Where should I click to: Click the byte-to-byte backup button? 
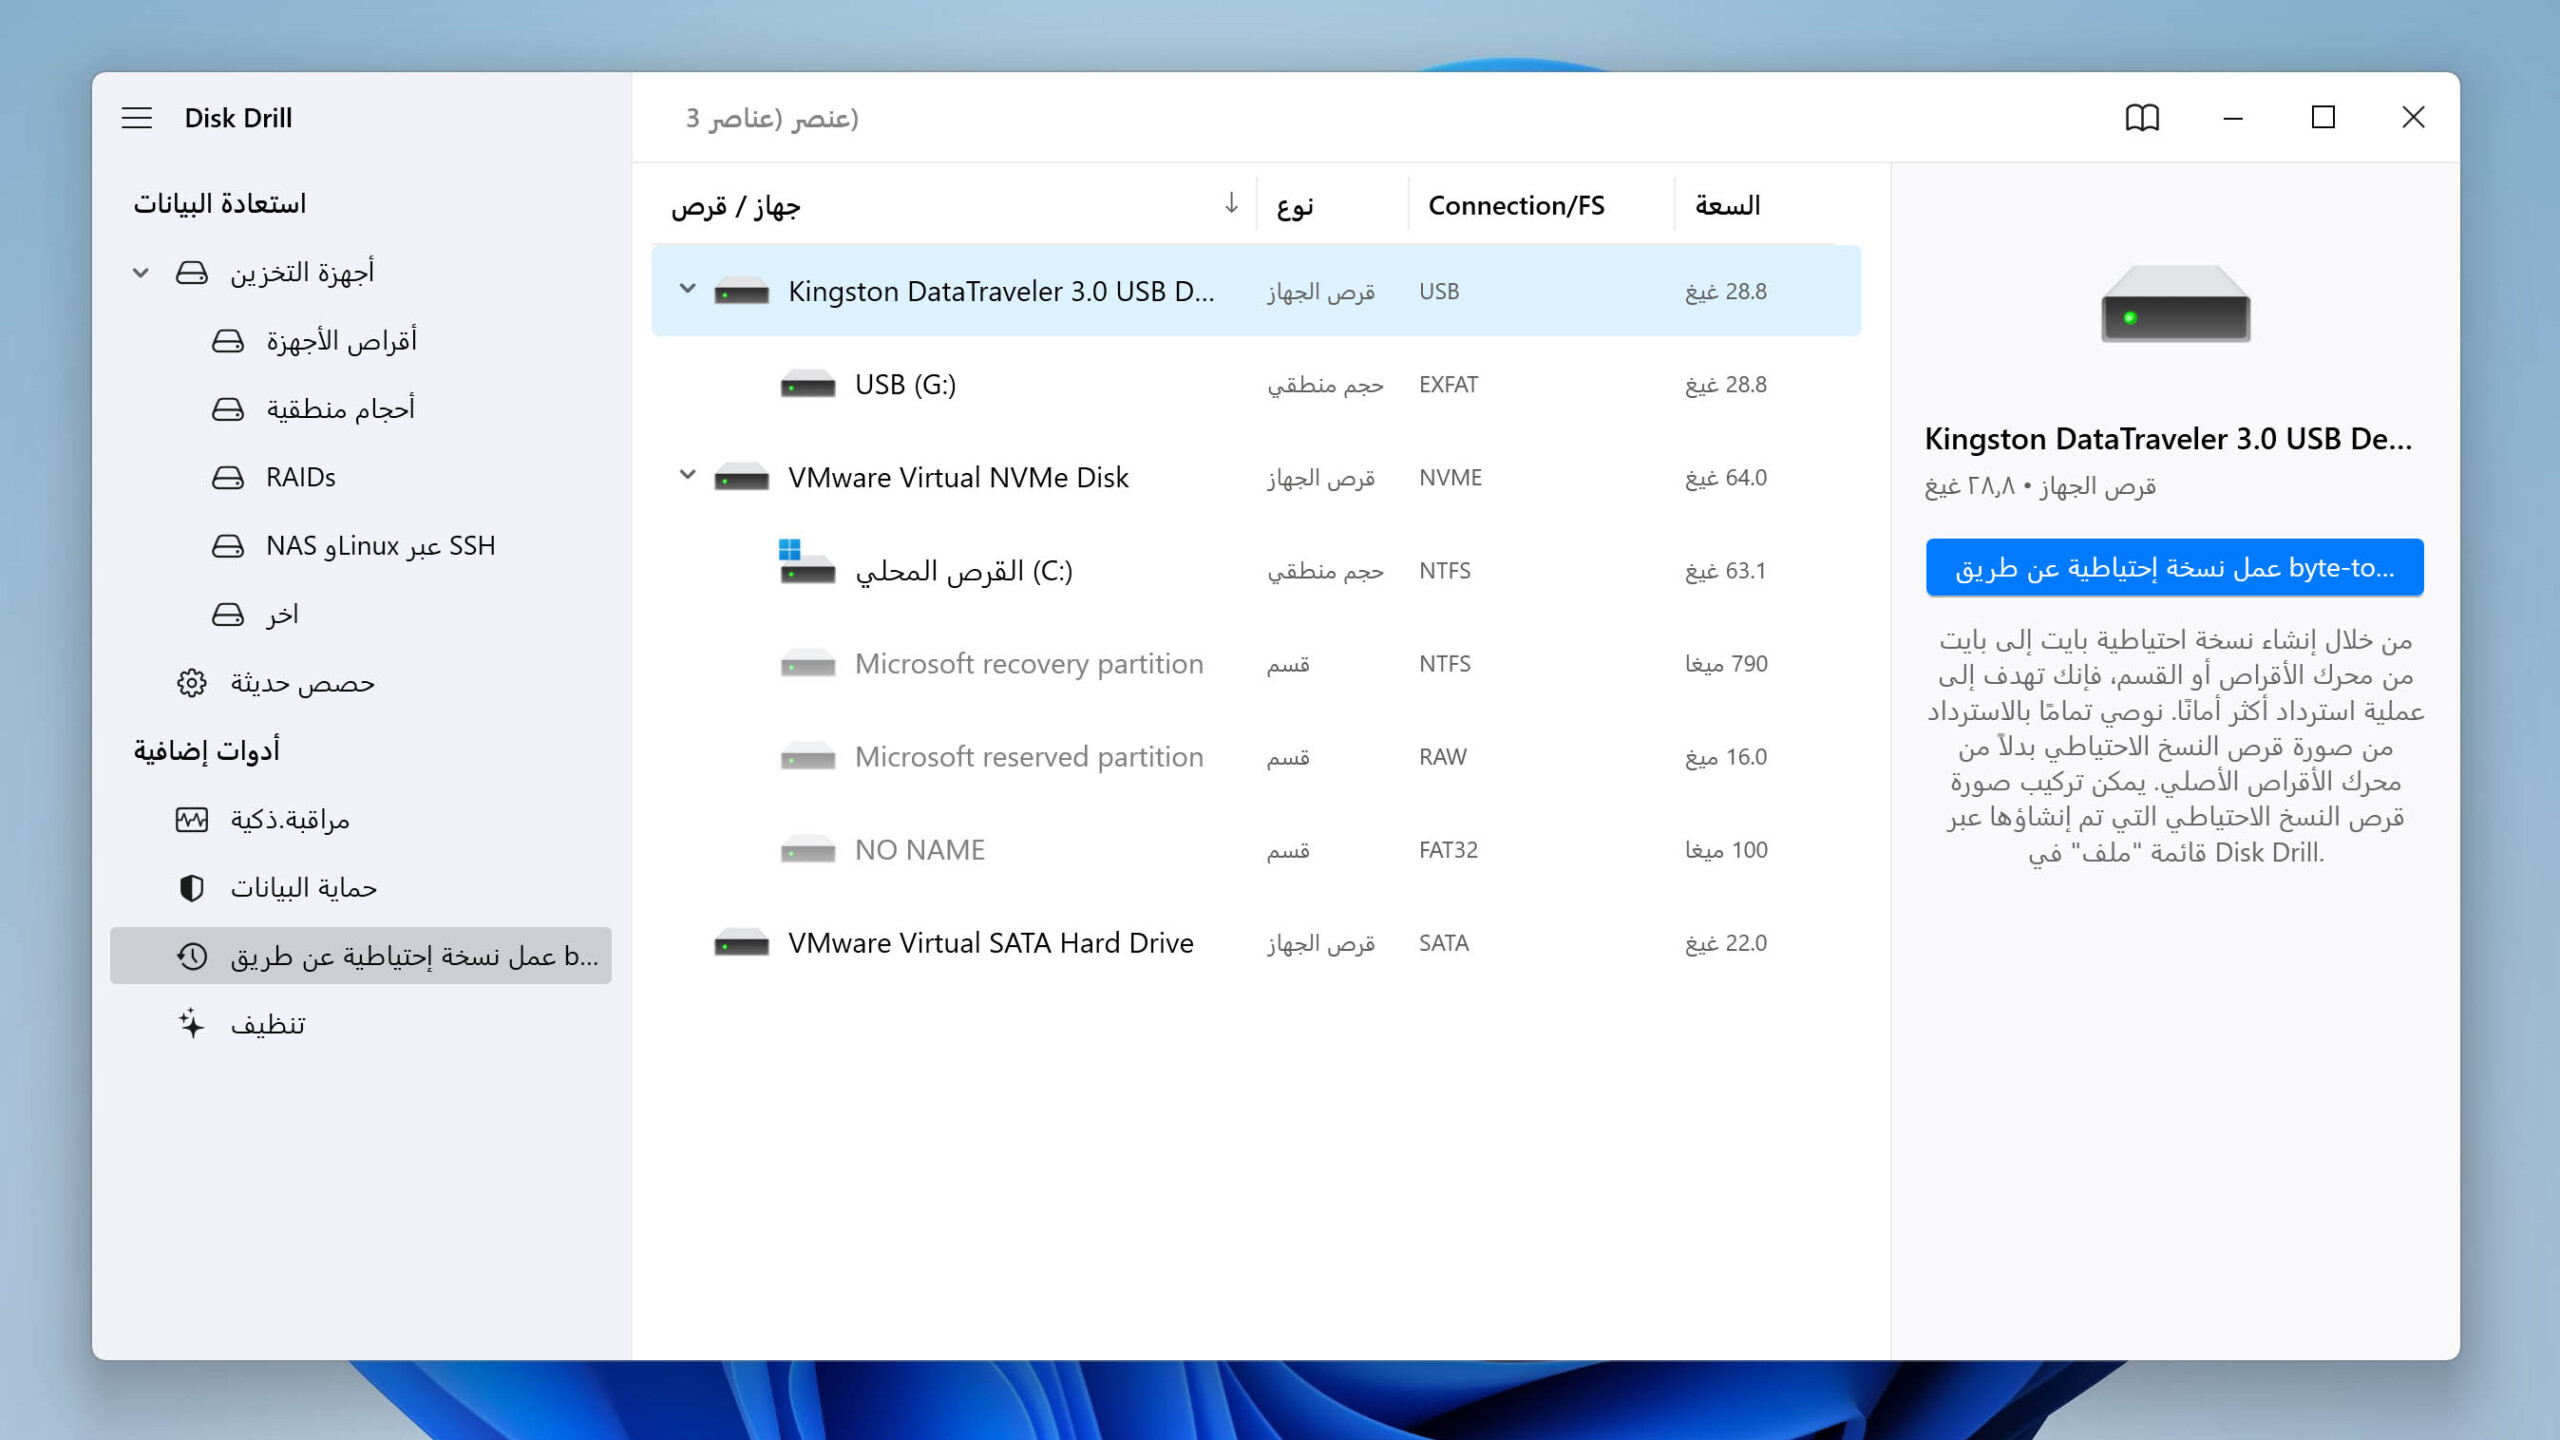2173,566
